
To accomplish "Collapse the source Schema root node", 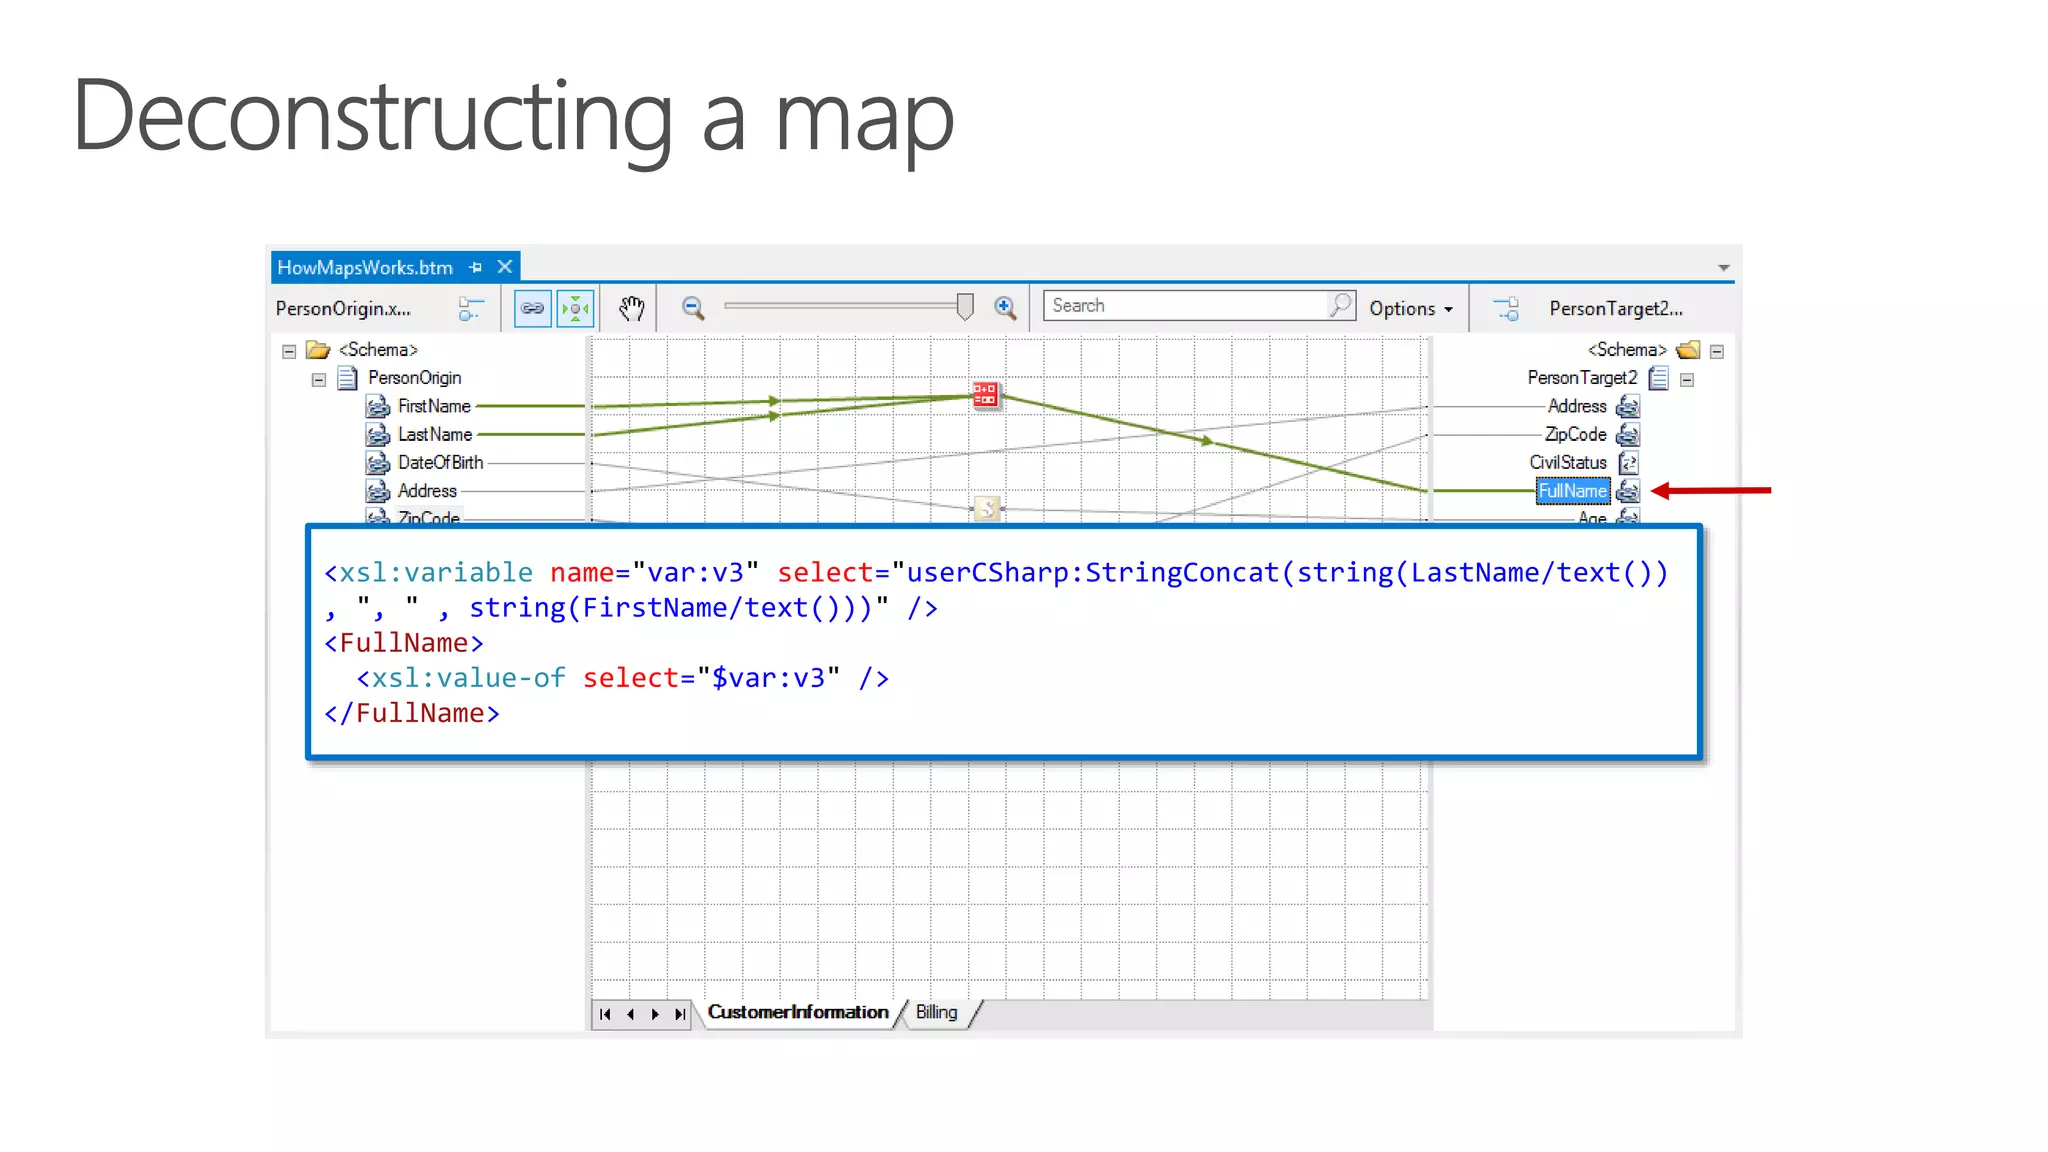I will tap(289, 351).
